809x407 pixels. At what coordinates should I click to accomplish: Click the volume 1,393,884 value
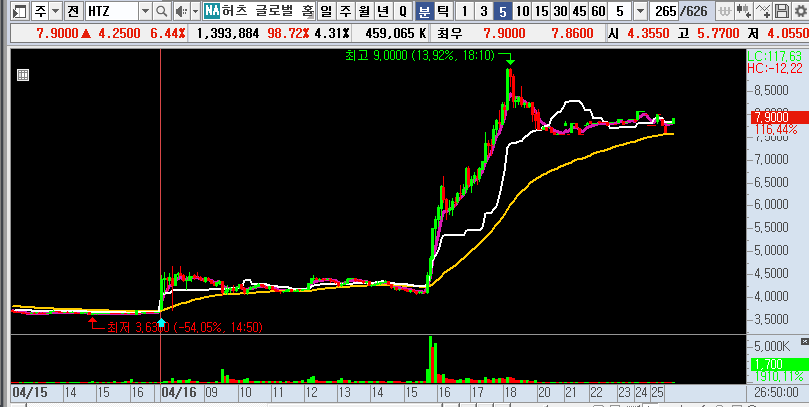tap(228, 34)
